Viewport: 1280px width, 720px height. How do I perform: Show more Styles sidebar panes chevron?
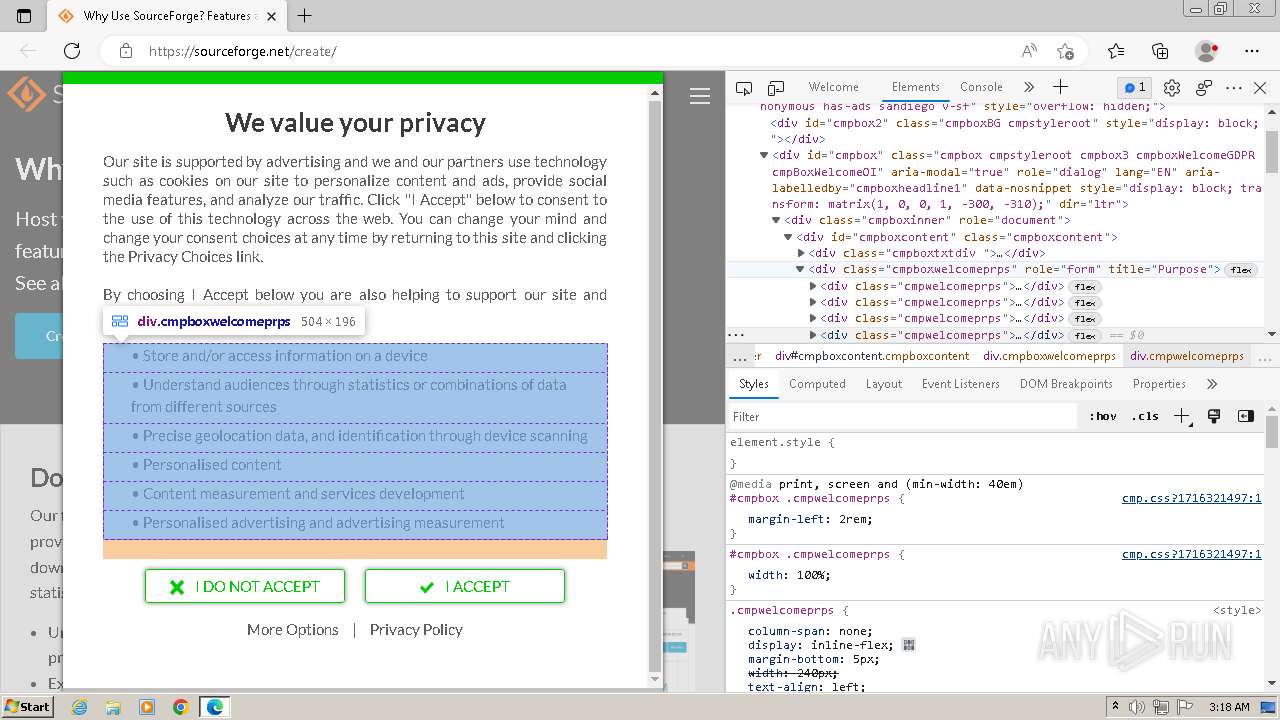click(1212, 384)
